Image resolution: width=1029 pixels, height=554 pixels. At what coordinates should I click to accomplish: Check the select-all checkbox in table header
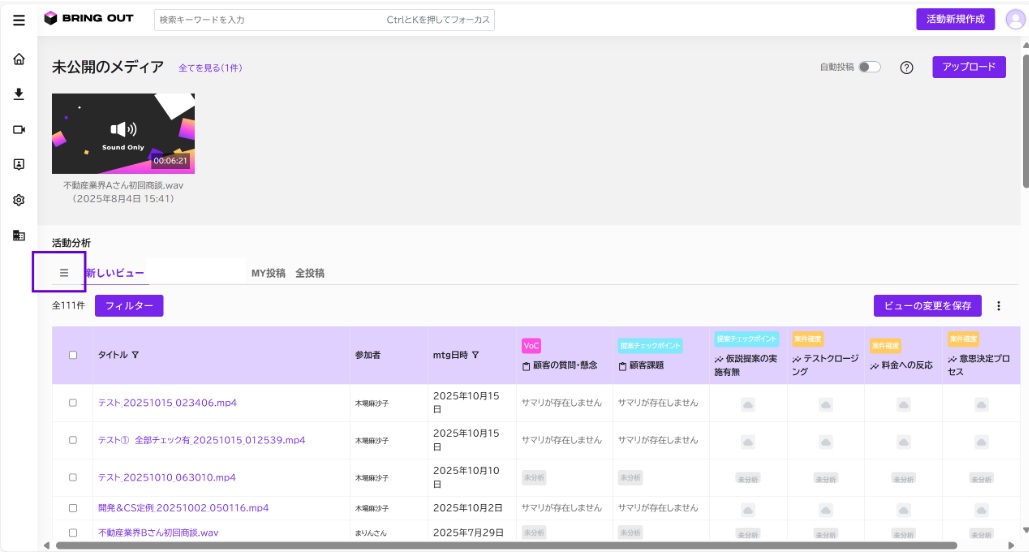(x=73, y=355)
